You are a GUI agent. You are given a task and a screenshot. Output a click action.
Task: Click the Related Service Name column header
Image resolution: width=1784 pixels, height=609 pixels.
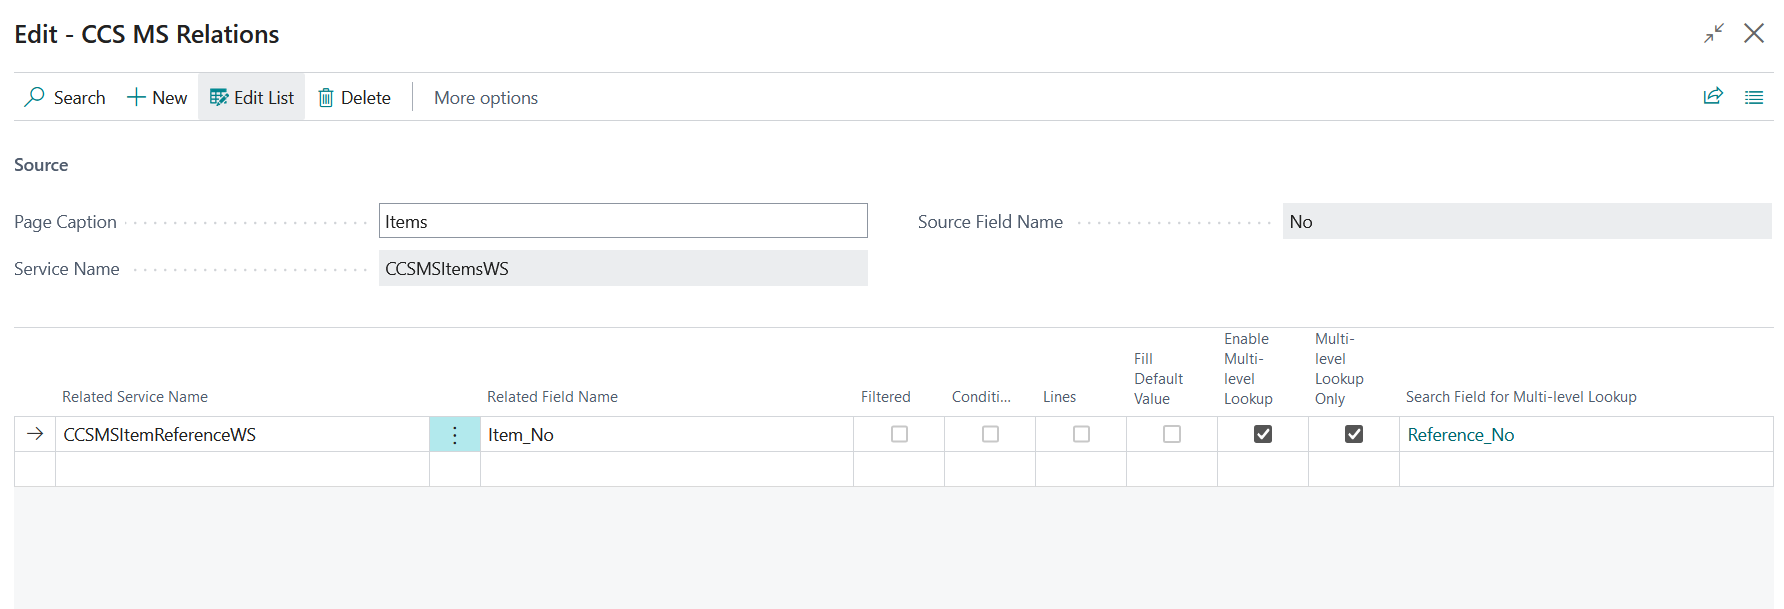pyautogui.click(x=135, y=397)
